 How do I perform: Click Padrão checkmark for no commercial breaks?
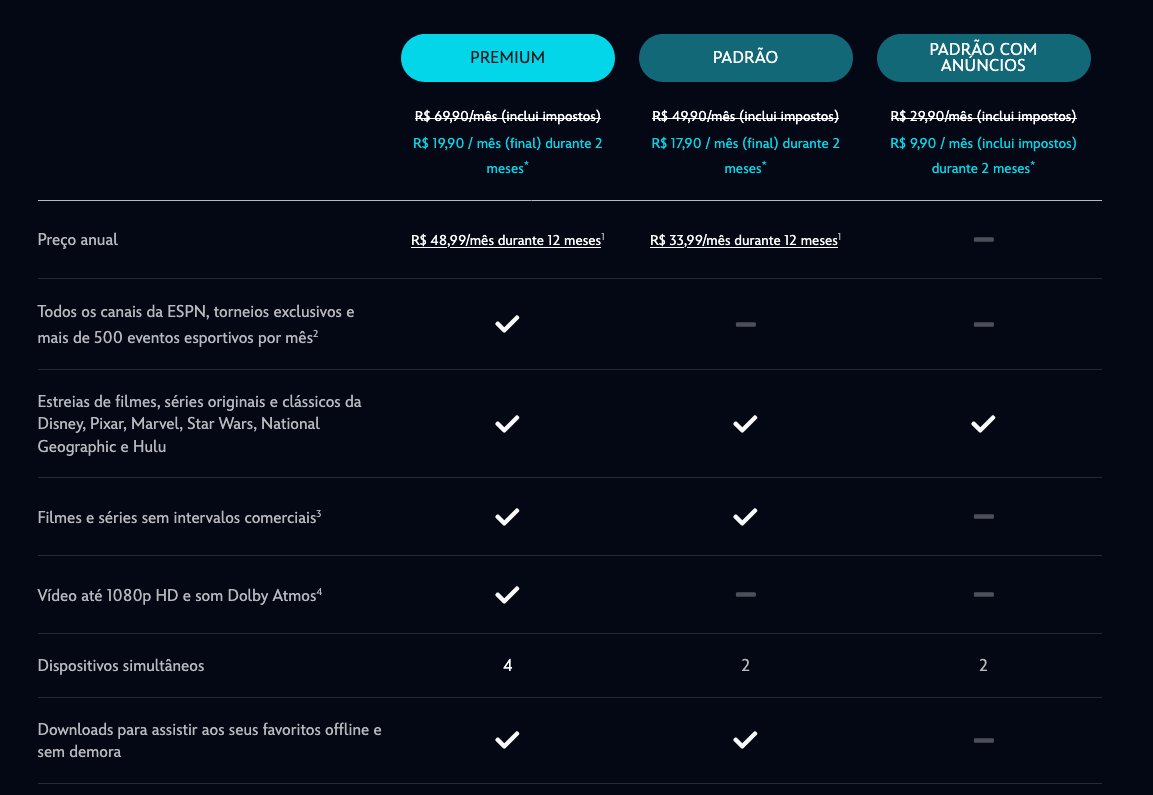[745, 516]
